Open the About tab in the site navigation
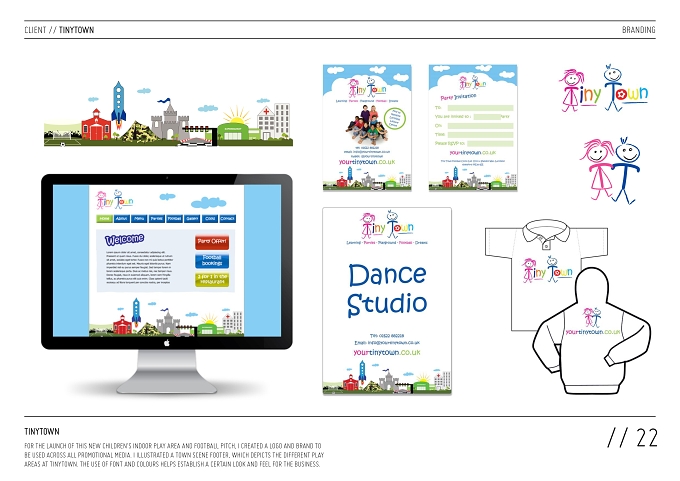 pos(121,219)
